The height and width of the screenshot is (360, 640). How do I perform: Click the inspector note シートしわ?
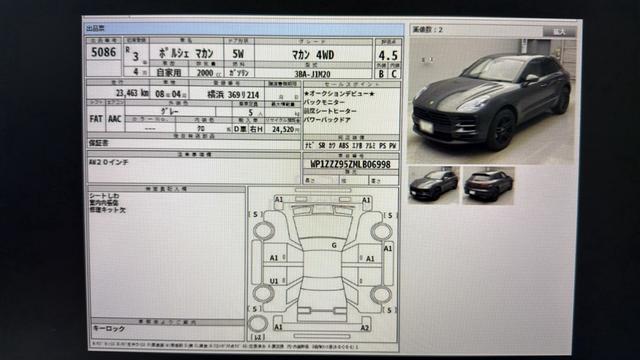point(104,196)
